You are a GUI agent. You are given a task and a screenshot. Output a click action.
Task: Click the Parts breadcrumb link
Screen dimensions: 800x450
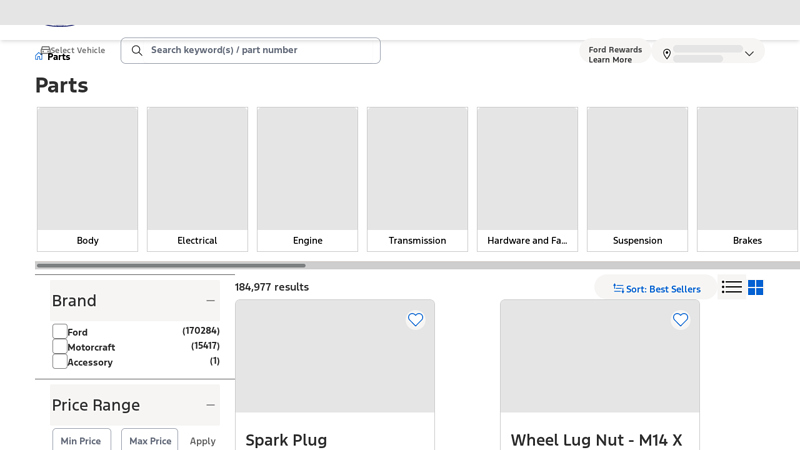[59, 57]
